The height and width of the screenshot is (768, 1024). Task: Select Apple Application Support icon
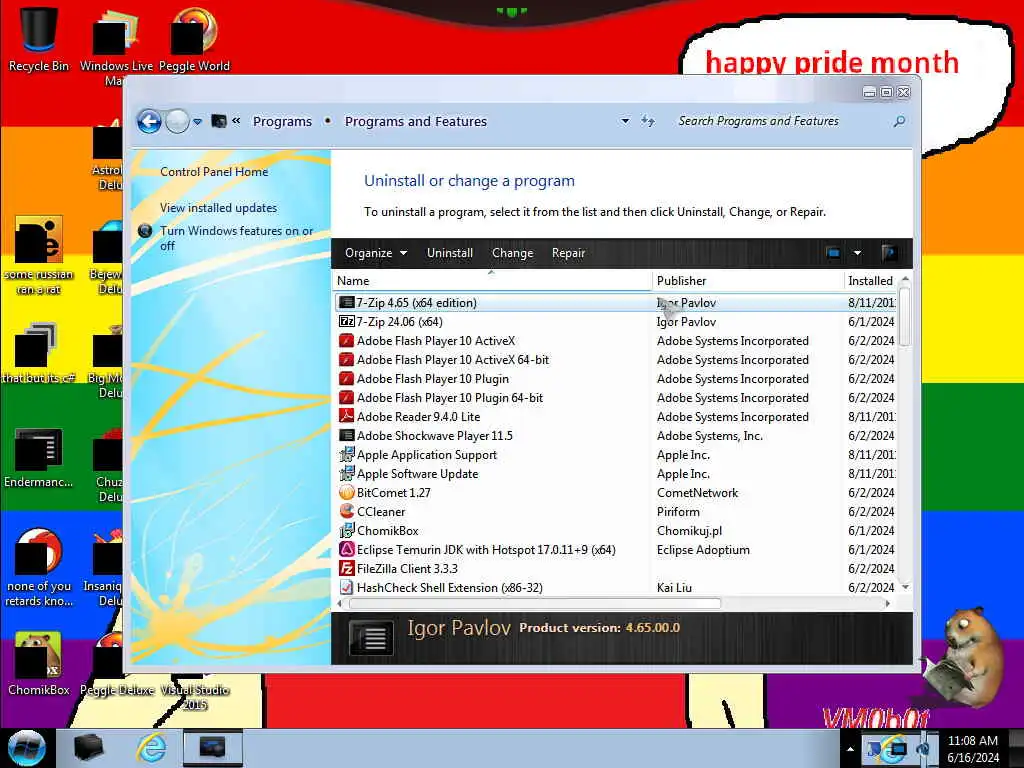point(347,455)
